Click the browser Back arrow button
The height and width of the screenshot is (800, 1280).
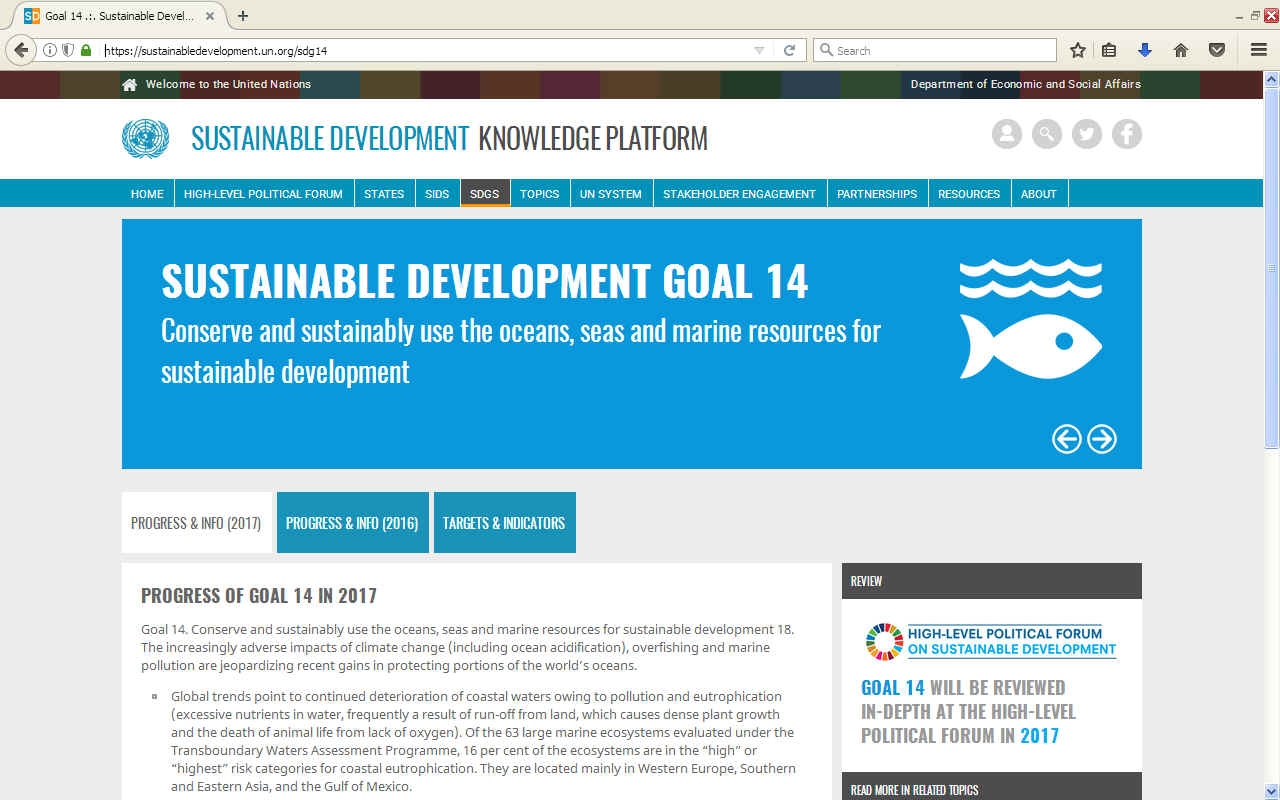click(21, 50)
